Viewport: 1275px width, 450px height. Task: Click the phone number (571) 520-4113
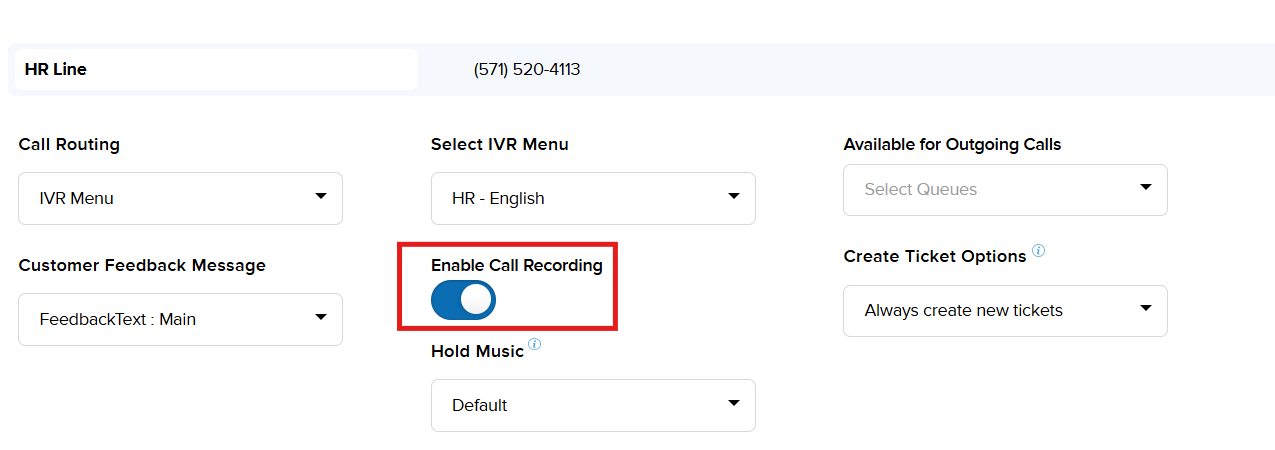click(527, 70)
